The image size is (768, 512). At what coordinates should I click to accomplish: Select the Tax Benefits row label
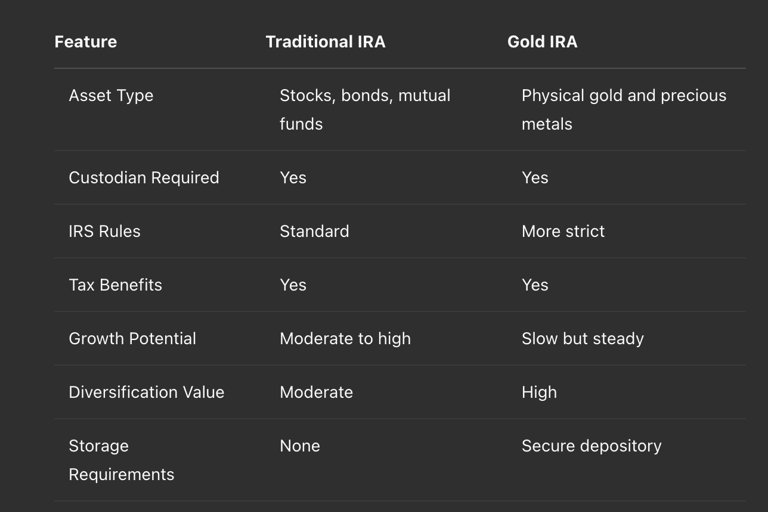click(x=115, y=285)
